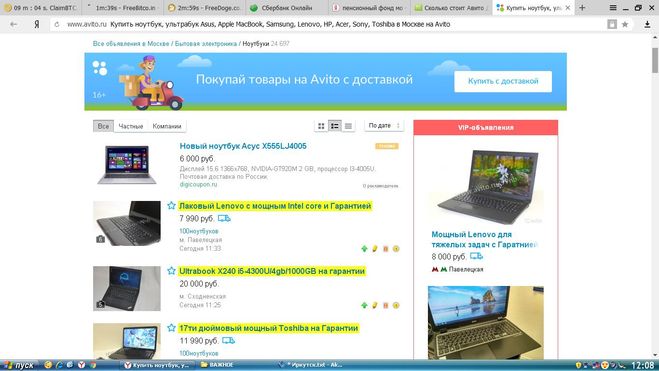Click Lenovo listing thumbnail image
Viewport: 659px width, 371px height.
click(127, 223)
